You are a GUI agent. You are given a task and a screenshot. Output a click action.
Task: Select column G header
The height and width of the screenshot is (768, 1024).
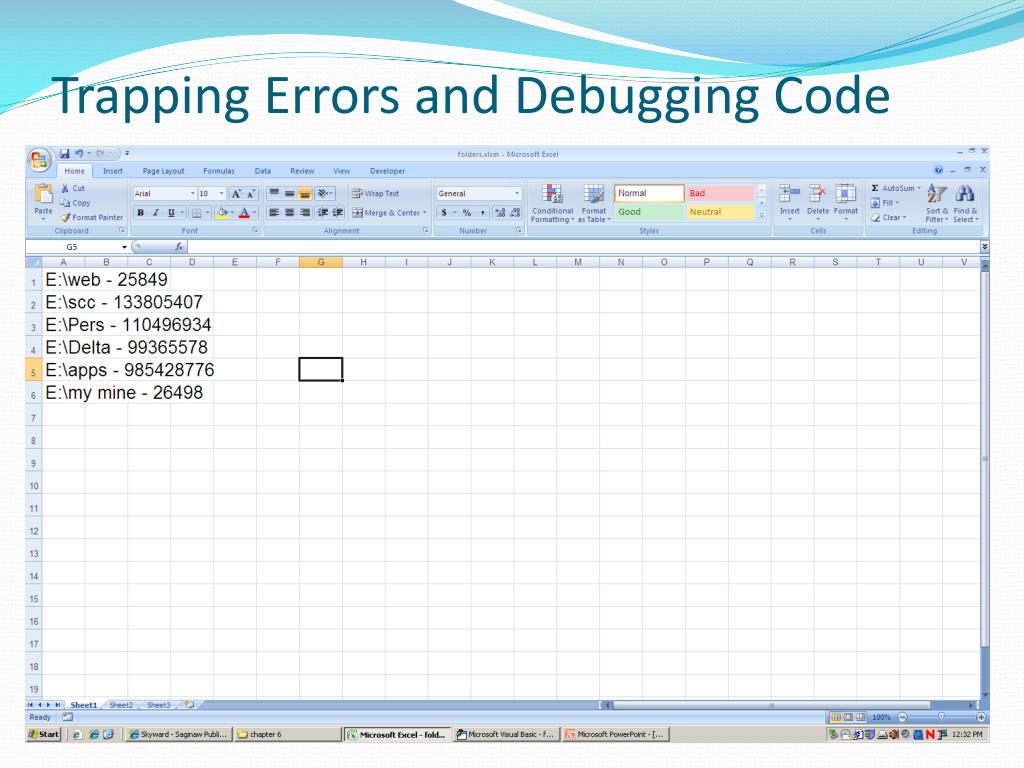point(321,262)
